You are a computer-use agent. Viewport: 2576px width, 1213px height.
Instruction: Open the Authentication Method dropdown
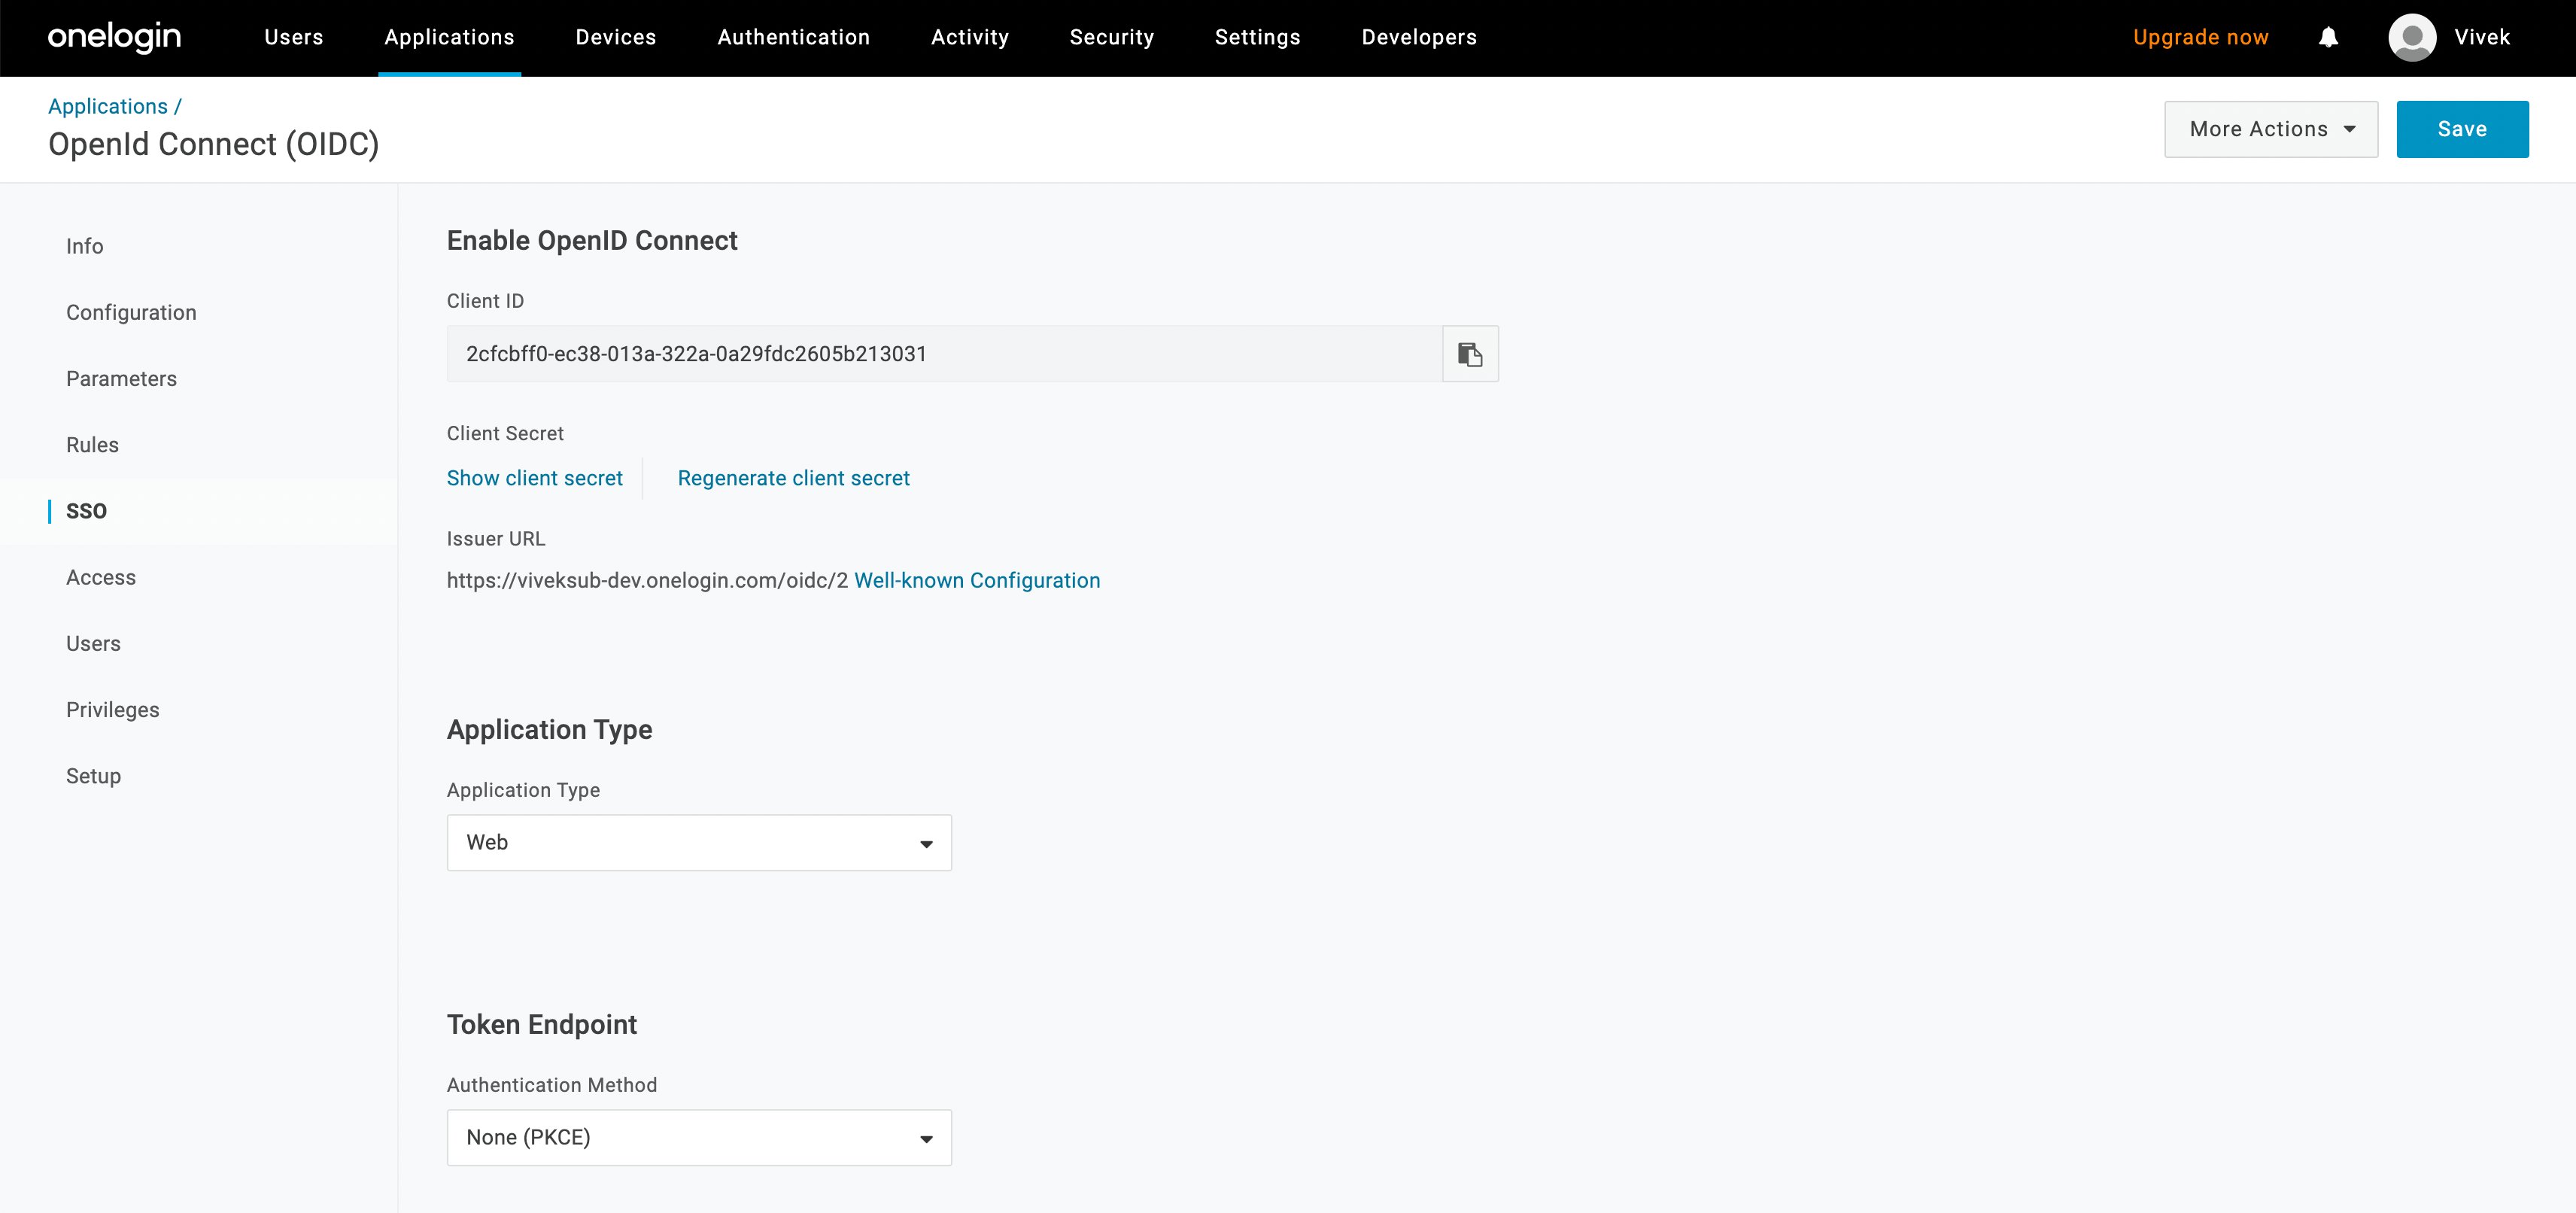point(699,1137)
